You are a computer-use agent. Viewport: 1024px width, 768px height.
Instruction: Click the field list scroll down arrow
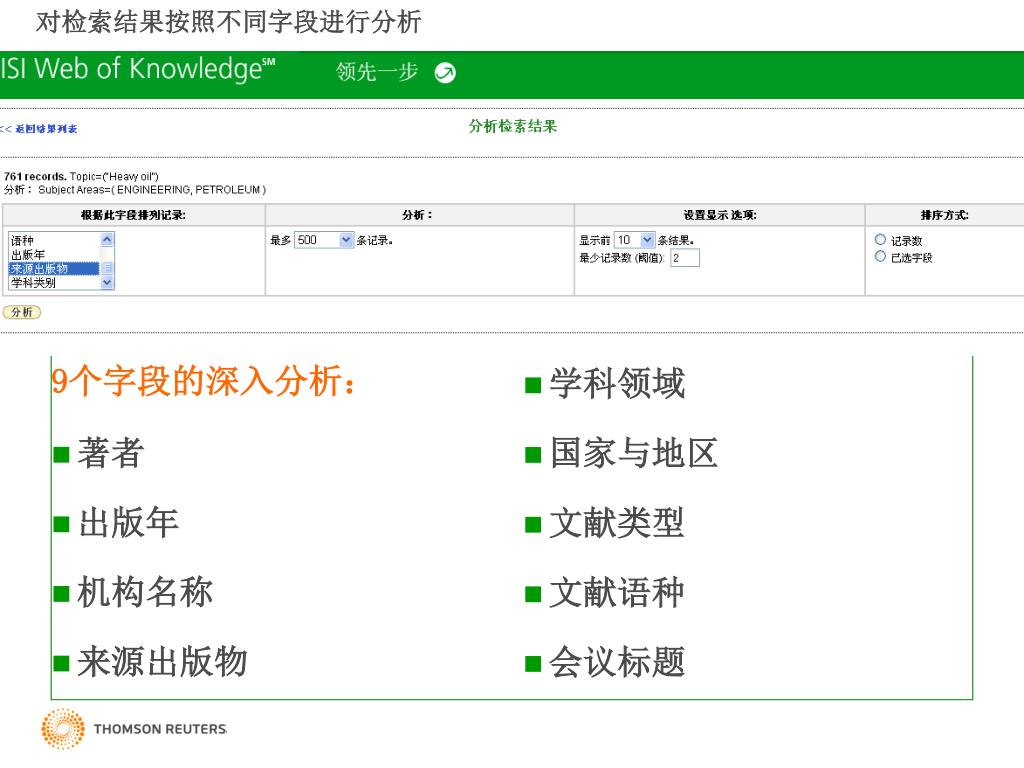click(107, 283)
